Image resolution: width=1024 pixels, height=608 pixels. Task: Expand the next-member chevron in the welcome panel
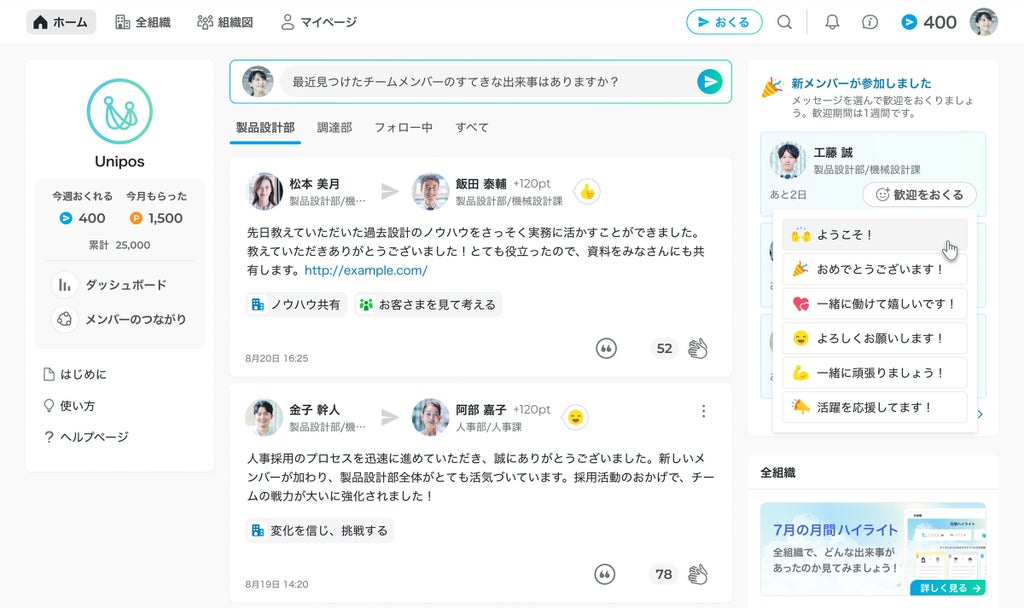(980, 414)
